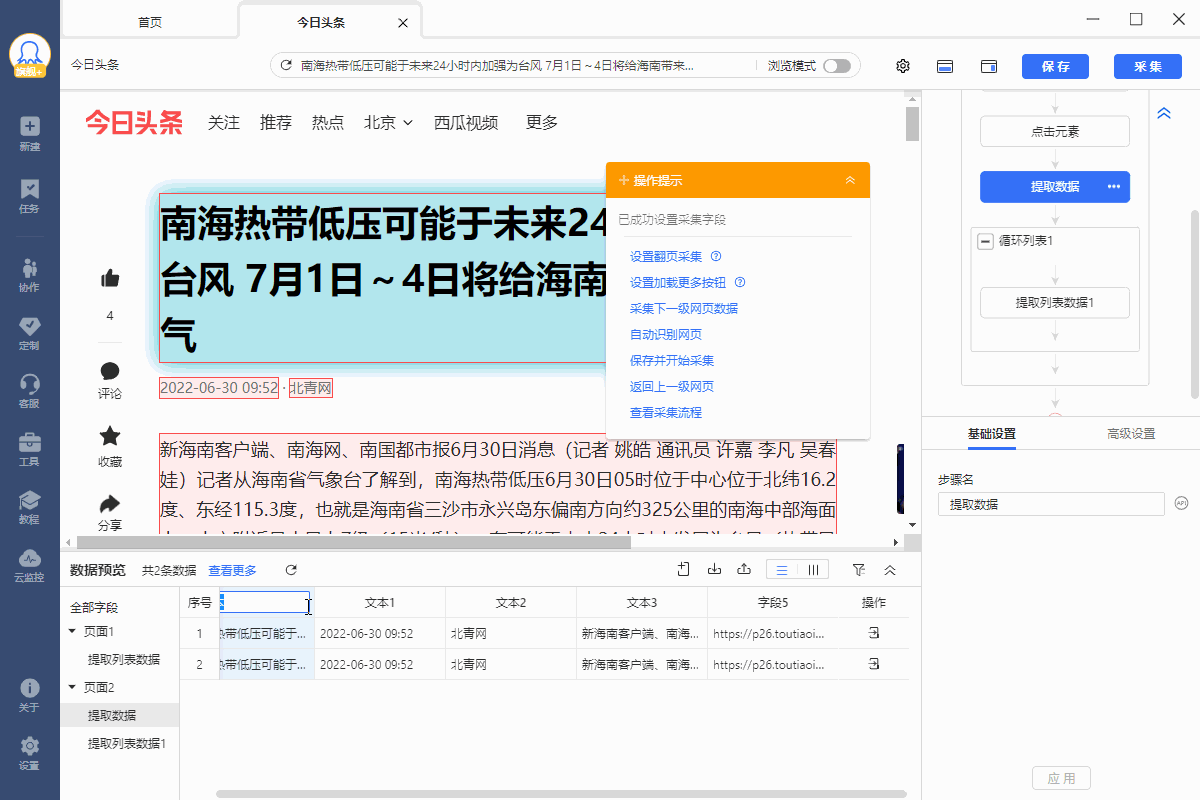Open the 教程 tutorial icon
The height and width of the screenshot is (800, 1200).
click(x=29, y=500)
